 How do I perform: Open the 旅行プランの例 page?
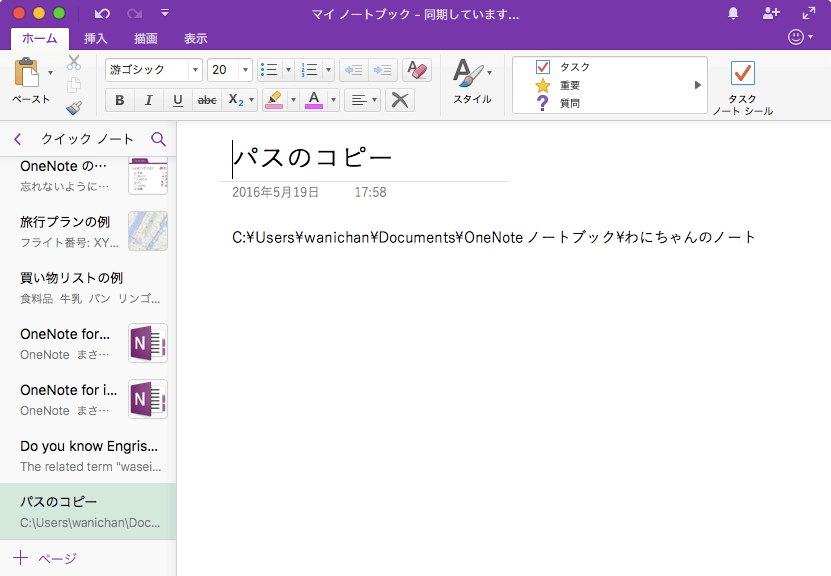(88, 232)
